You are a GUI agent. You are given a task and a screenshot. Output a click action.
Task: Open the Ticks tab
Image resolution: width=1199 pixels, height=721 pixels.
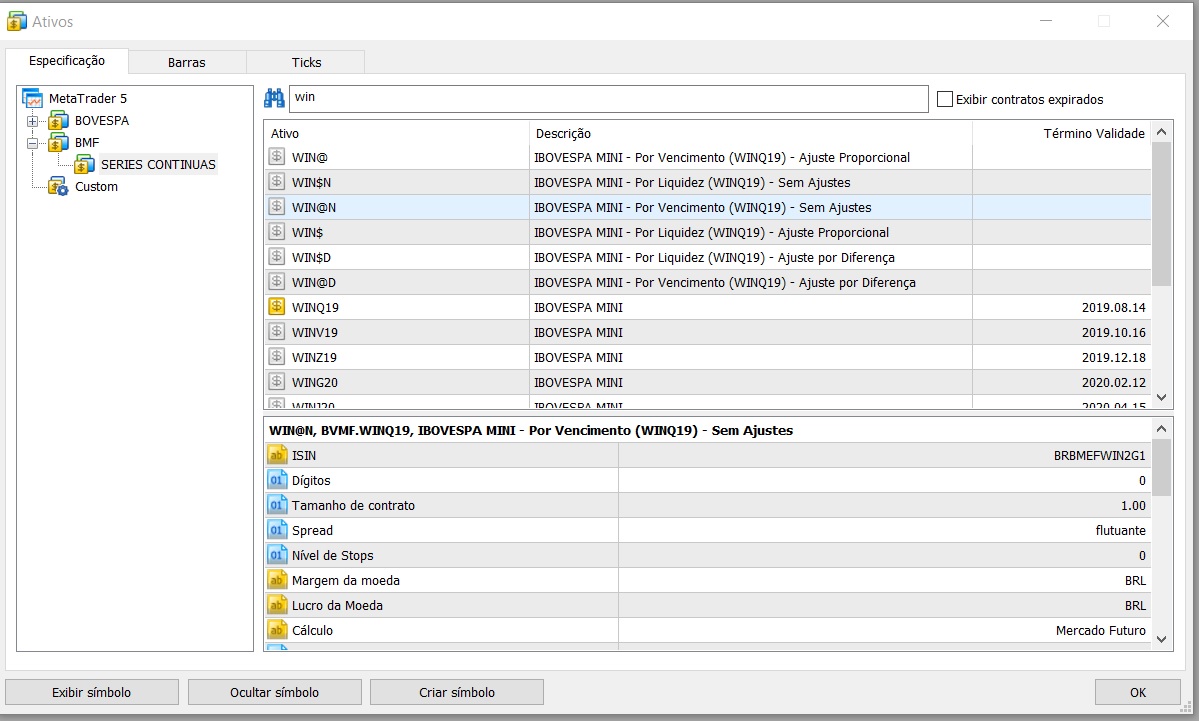pos(306,62)
